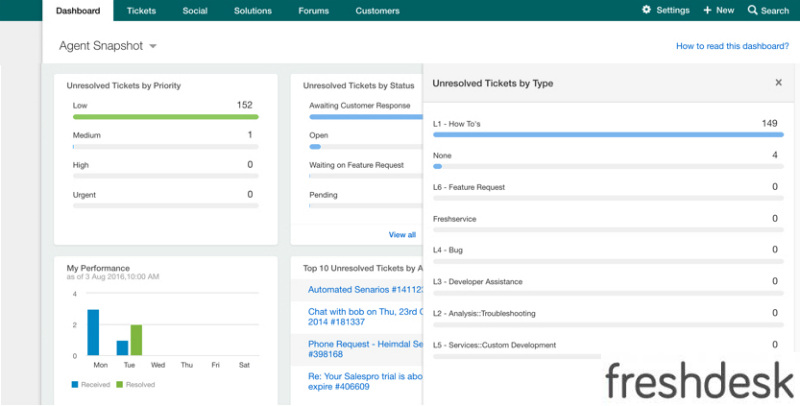The image size is (800, 406).
Task: Open the Forums tab
Action: coord(313,11)
